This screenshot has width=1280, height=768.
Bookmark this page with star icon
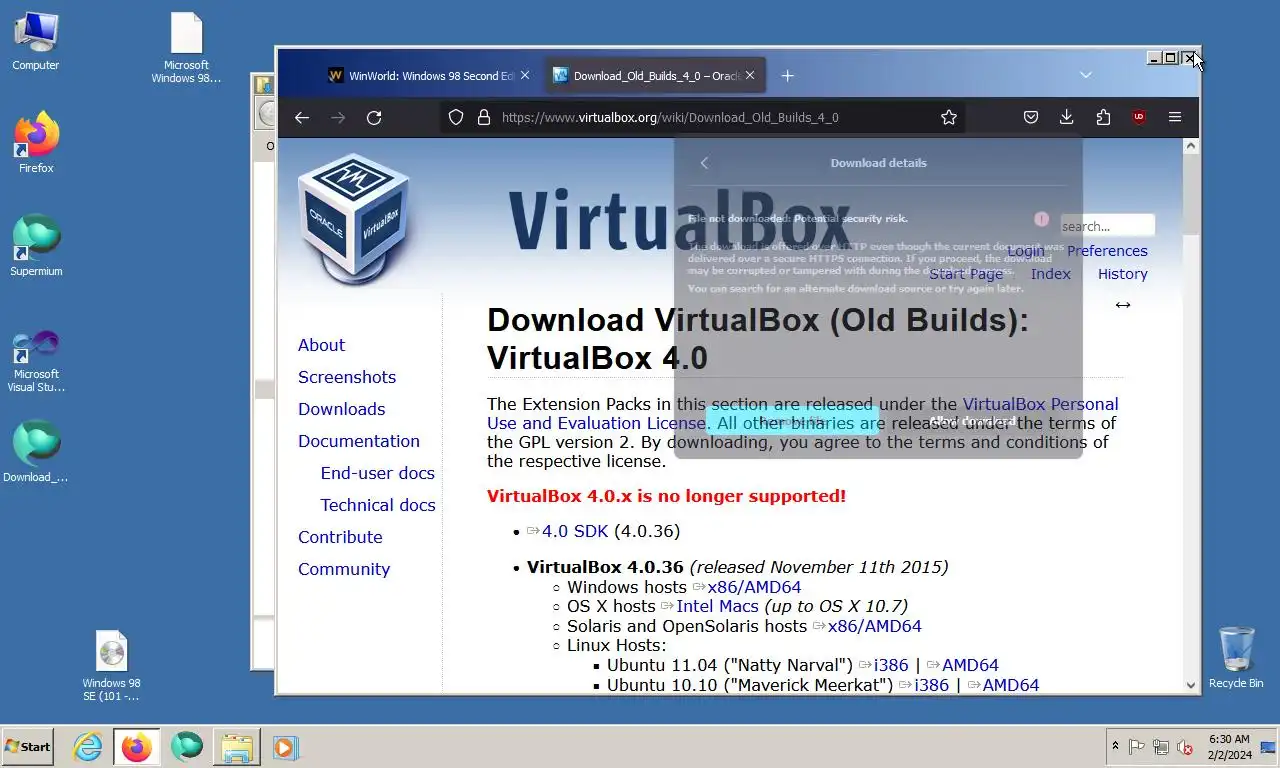pos(949,117)
